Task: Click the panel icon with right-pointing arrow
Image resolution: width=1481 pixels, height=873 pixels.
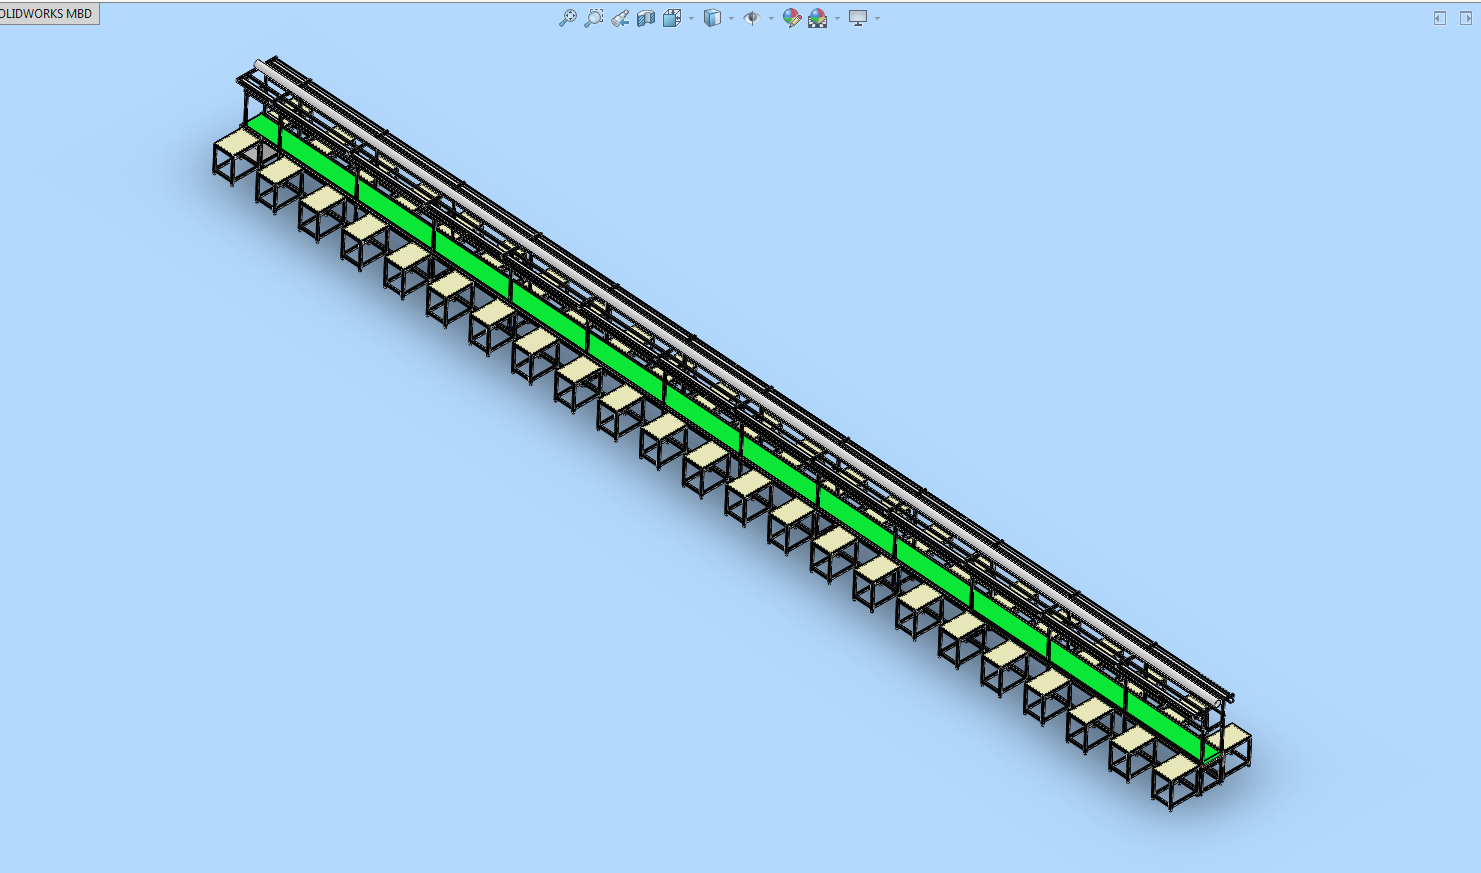Action: tap(1468, 18)
